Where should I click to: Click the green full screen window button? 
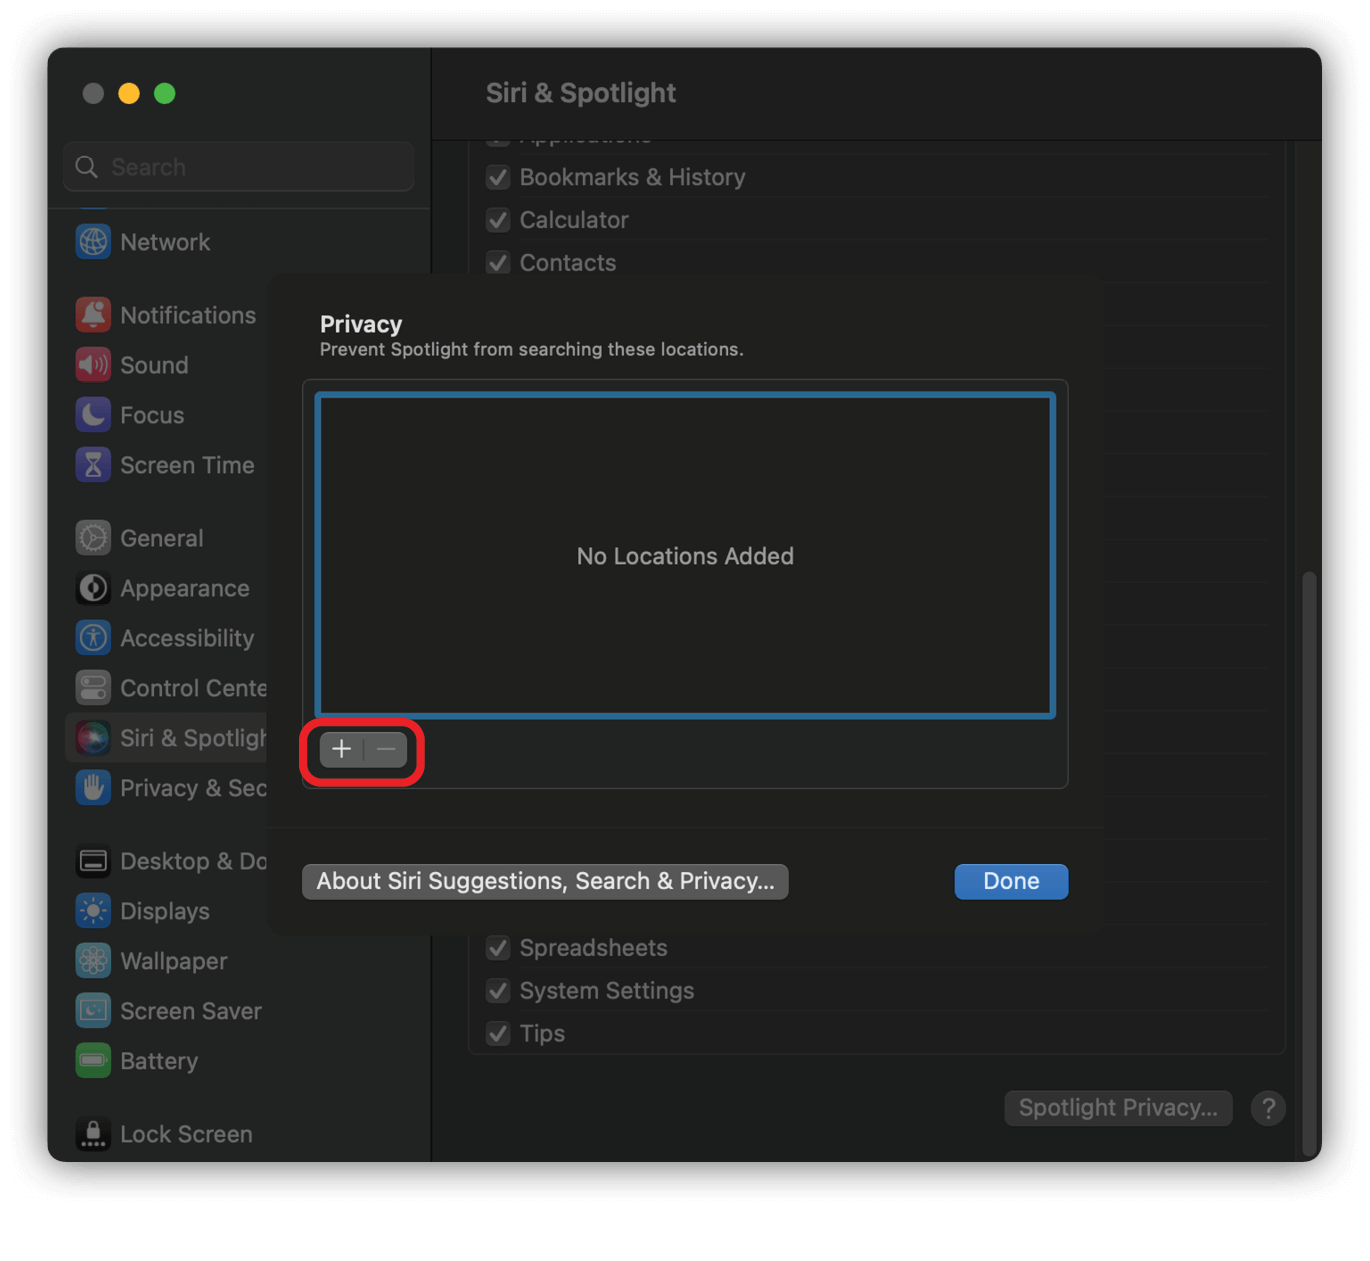pyautogui.click(x=165, y=93)
